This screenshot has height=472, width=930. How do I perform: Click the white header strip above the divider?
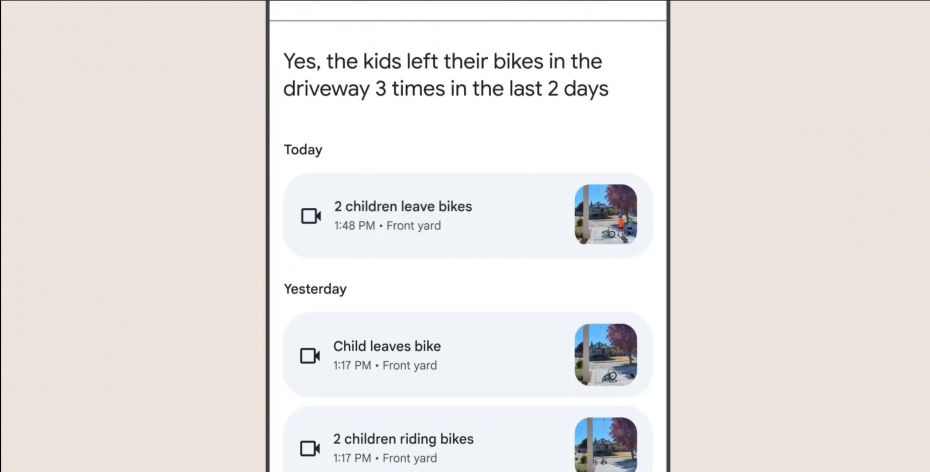pos(468,9)
